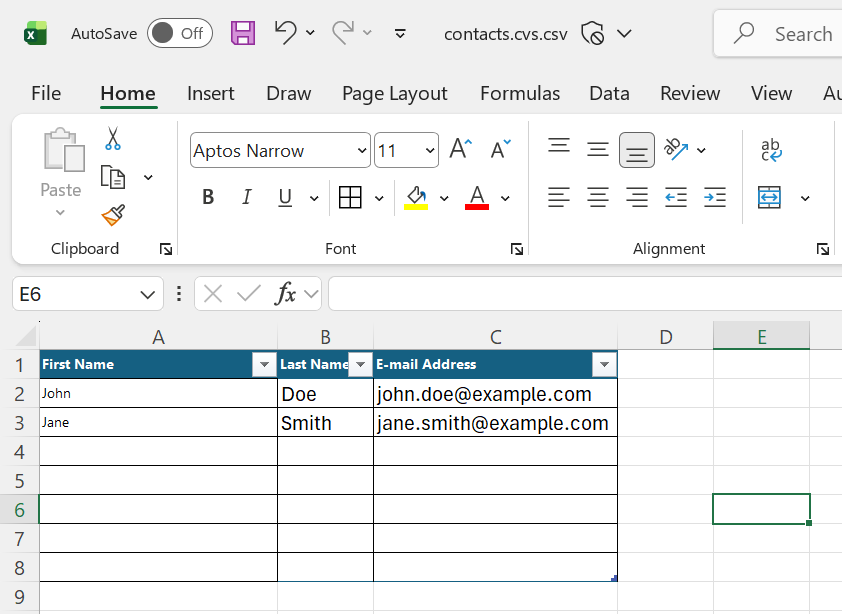The height and width of the screenshot is (614, 842).
Task: Select the Format Painter brush icon
Action: (x=113, y=215)
